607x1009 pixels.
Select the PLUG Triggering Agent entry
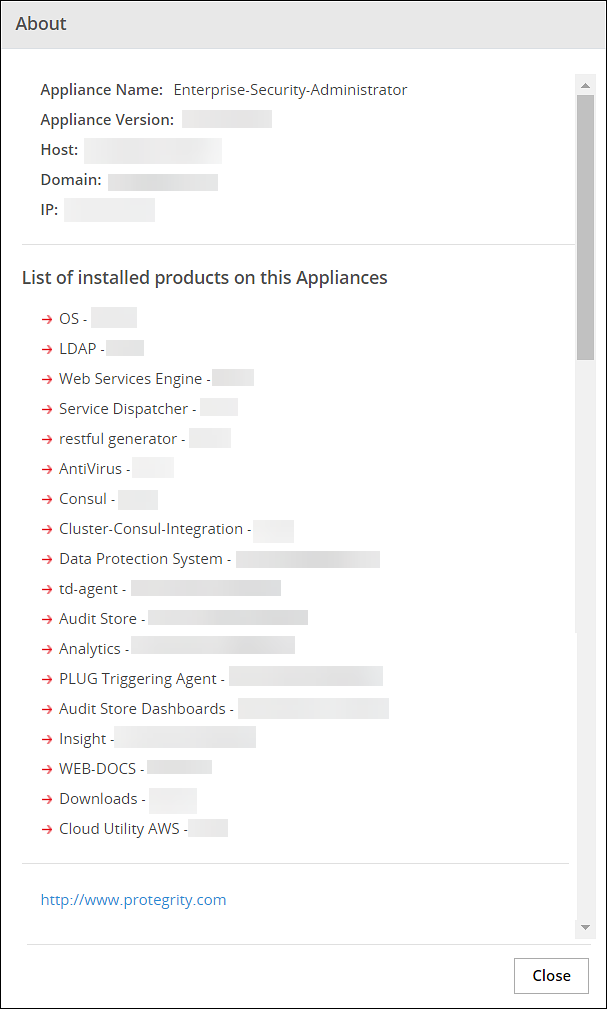pyautogui.click(x=138, y=679)
